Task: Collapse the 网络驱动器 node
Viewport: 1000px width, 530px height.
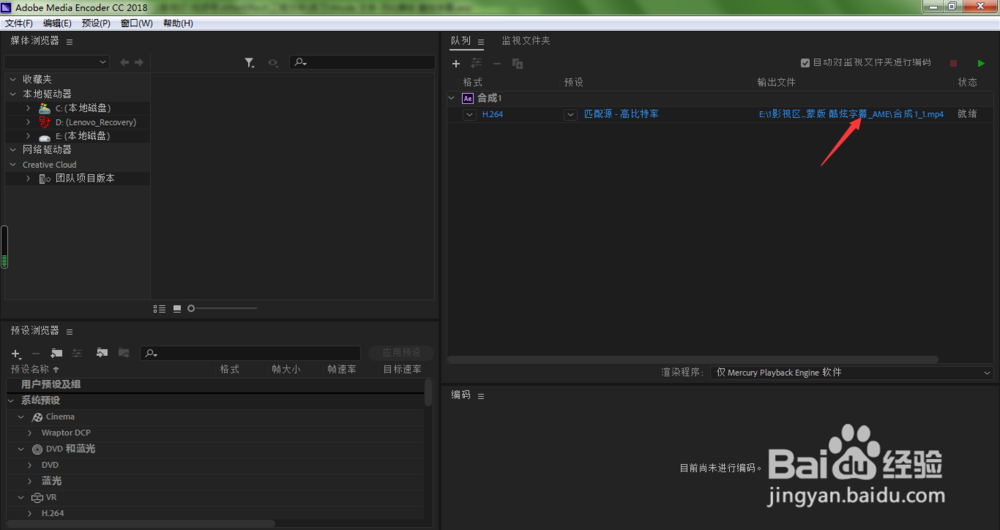Action: (13, 150)
